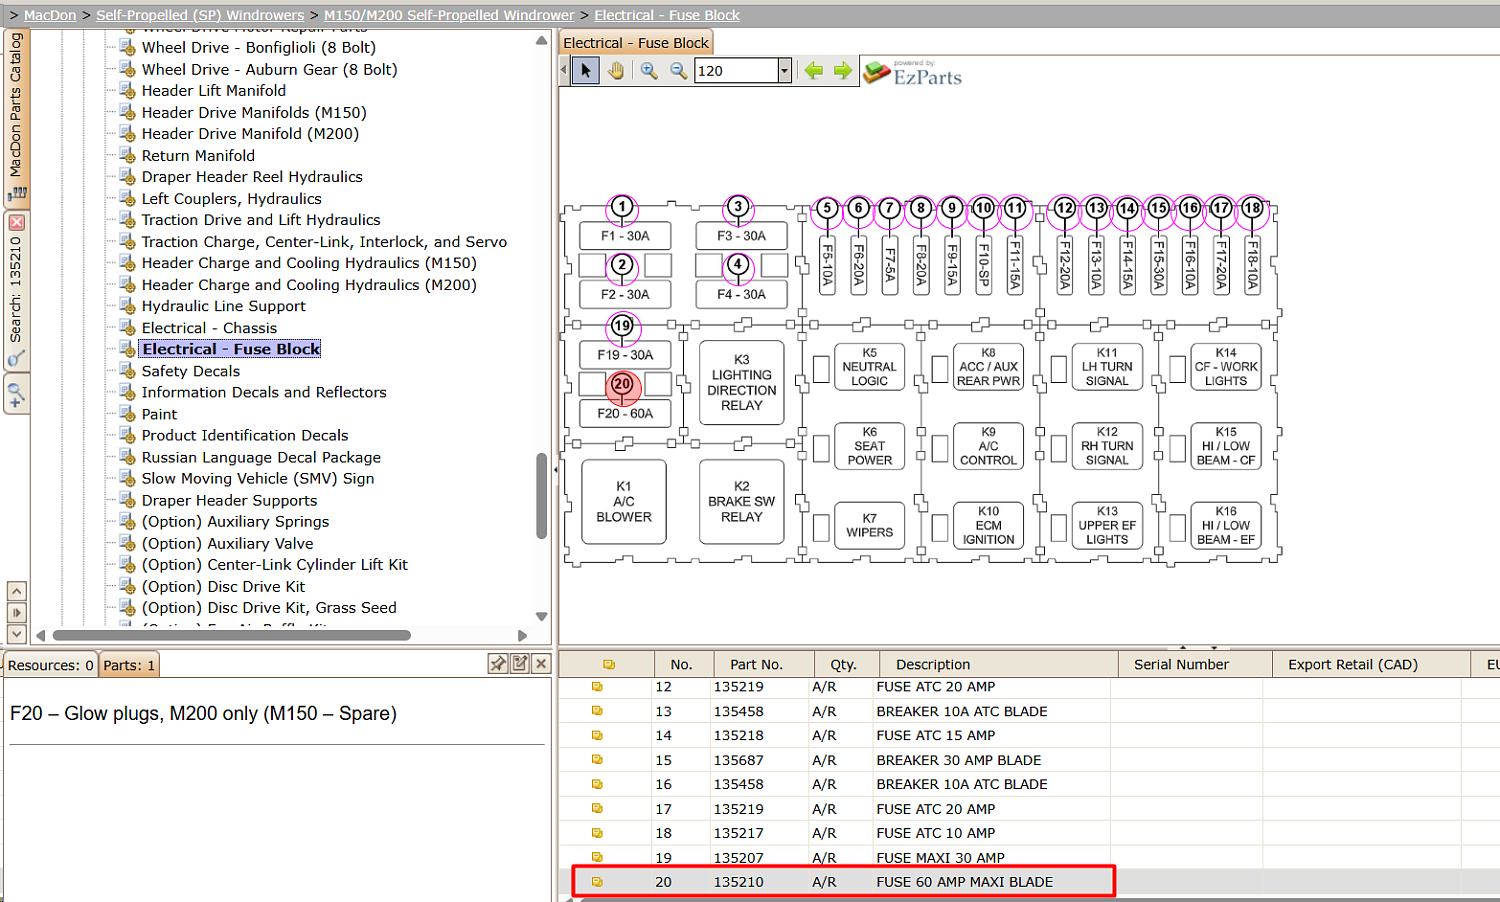Open Slow Moving Vehicle (SMV) Sign

[258, 478]
